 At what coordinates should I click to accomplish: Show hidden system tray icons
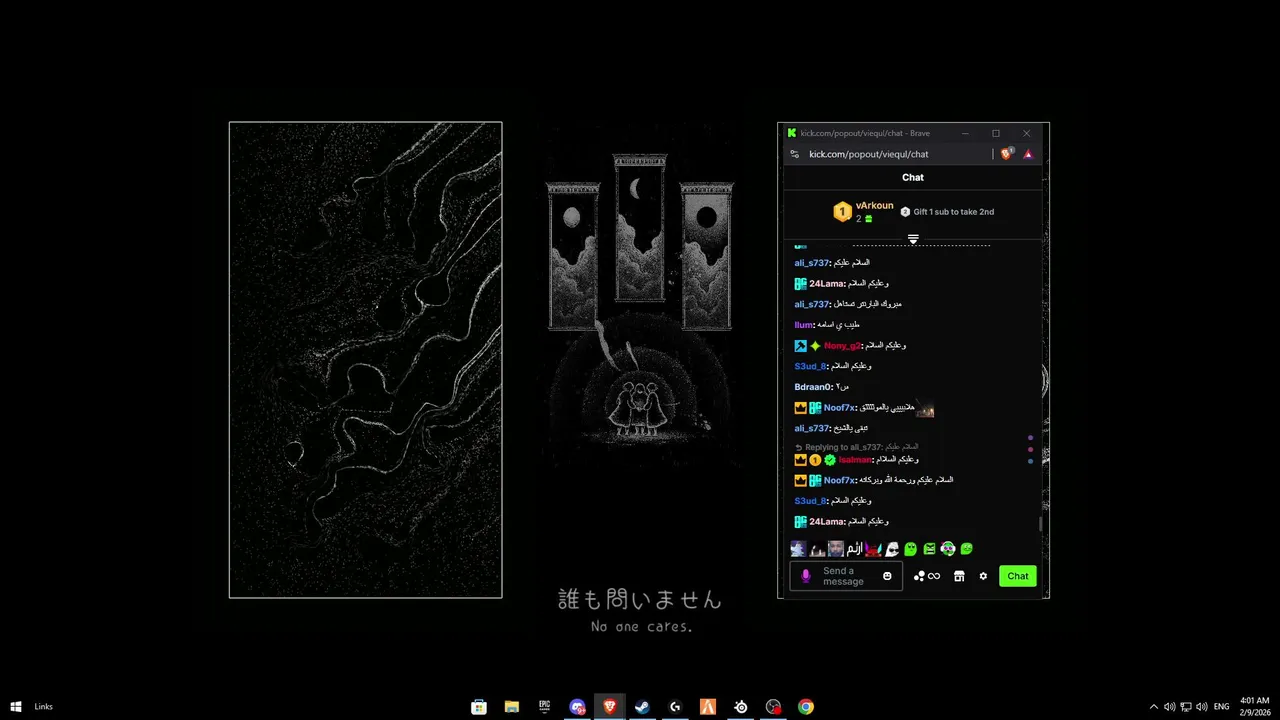click(x=1154, y=707)
